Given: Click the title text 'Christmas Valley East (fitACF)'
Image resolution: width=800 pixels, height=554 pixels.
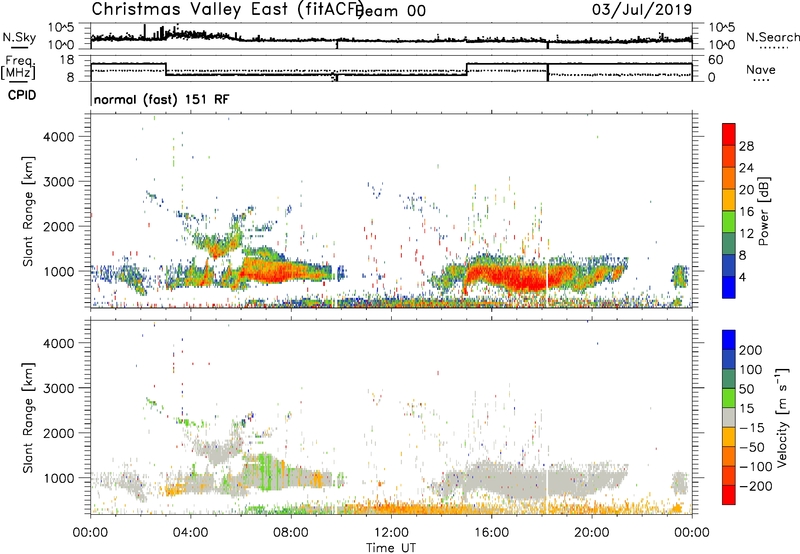Looking at the screenshot, I should click(x=228, y=9).
